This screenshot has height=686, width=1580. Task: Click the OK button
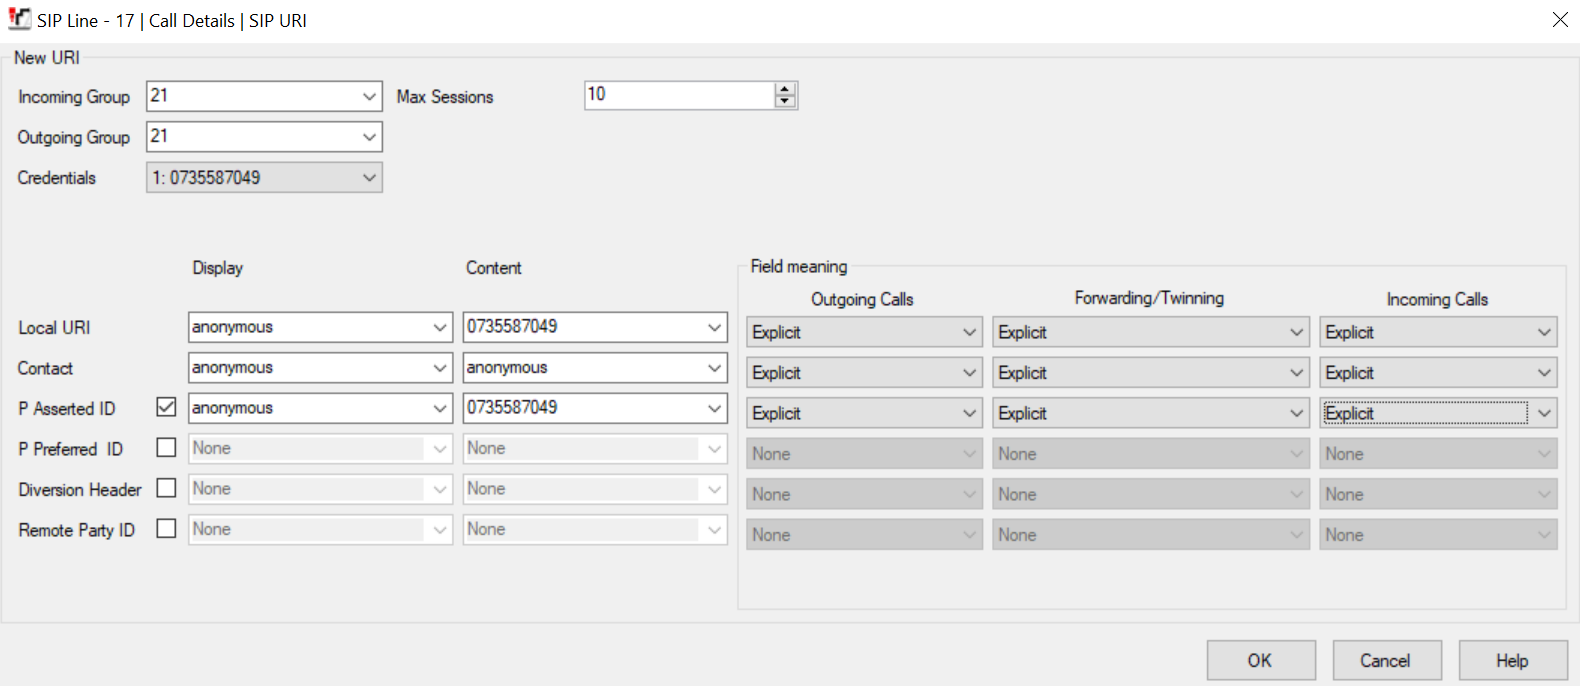pyautogui.click(x=1260, y=660)
